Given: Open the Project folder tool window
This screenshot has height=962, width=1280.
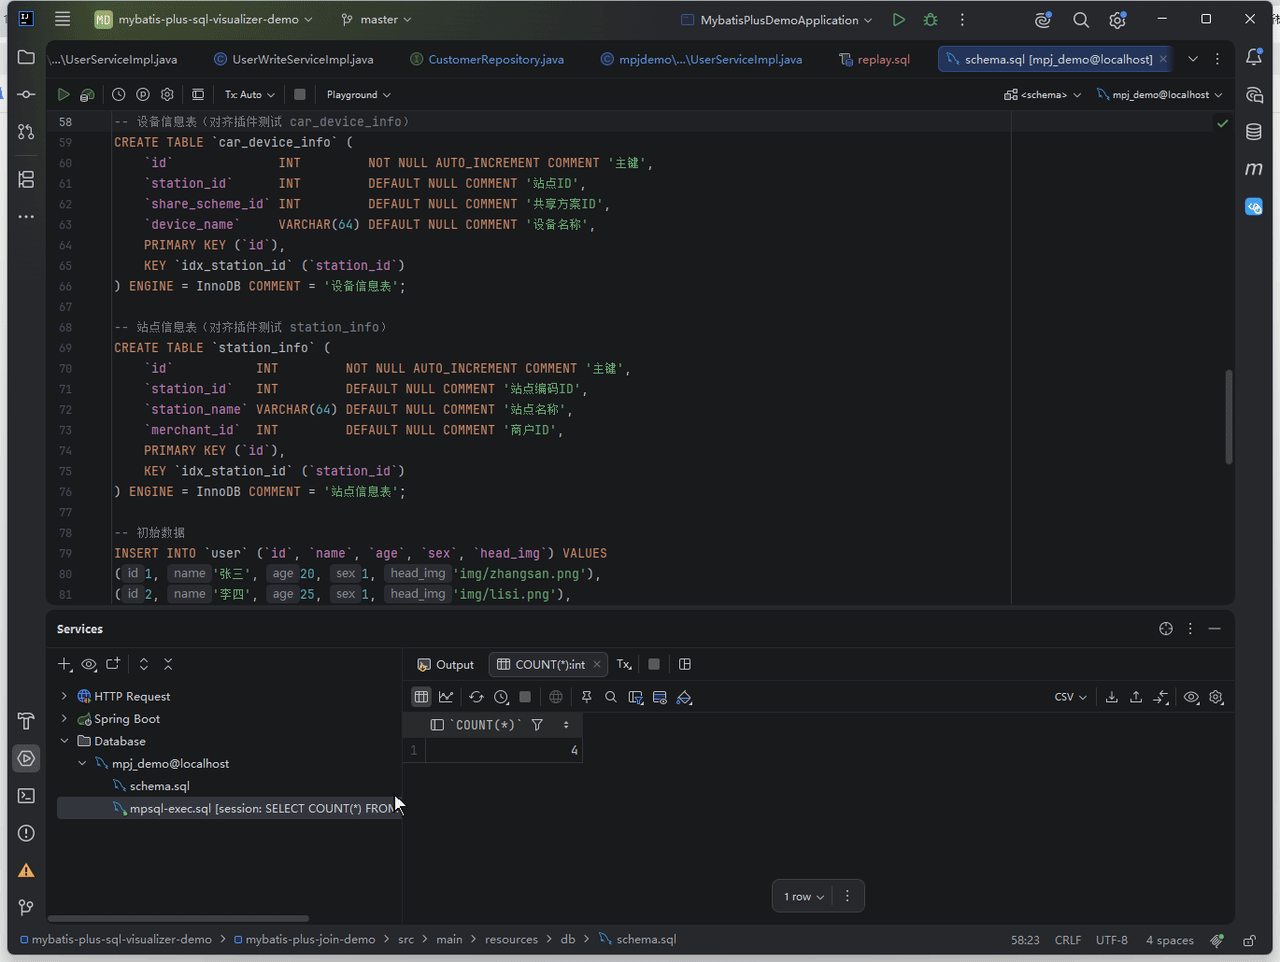Looking at the screenshot, I should click(26, 57).
